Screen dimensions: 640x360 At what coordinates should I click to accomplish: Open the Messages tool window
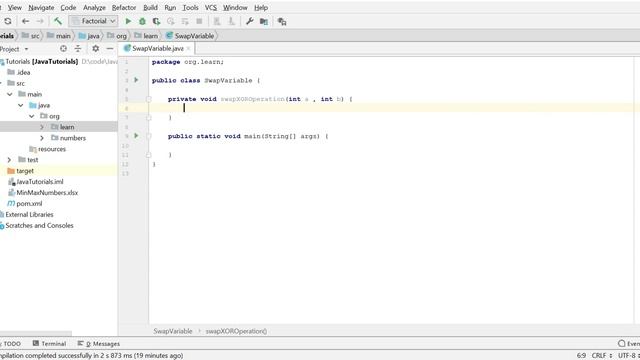click(x=99, y=344)
